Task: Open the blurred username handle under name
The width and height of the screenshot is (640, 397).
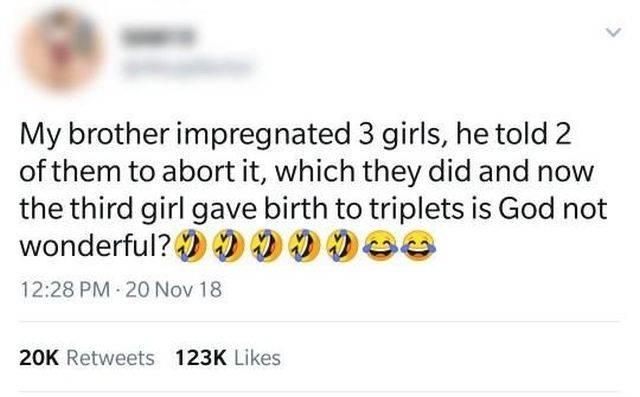Action: 186,68
